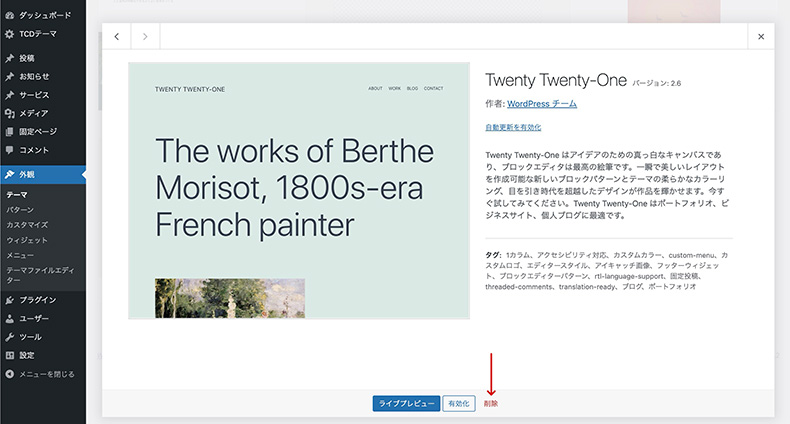The height and width of the screenshot is (424, 790).
Task: Click the media icon beside メディア
Action: (x=10, y=113)
